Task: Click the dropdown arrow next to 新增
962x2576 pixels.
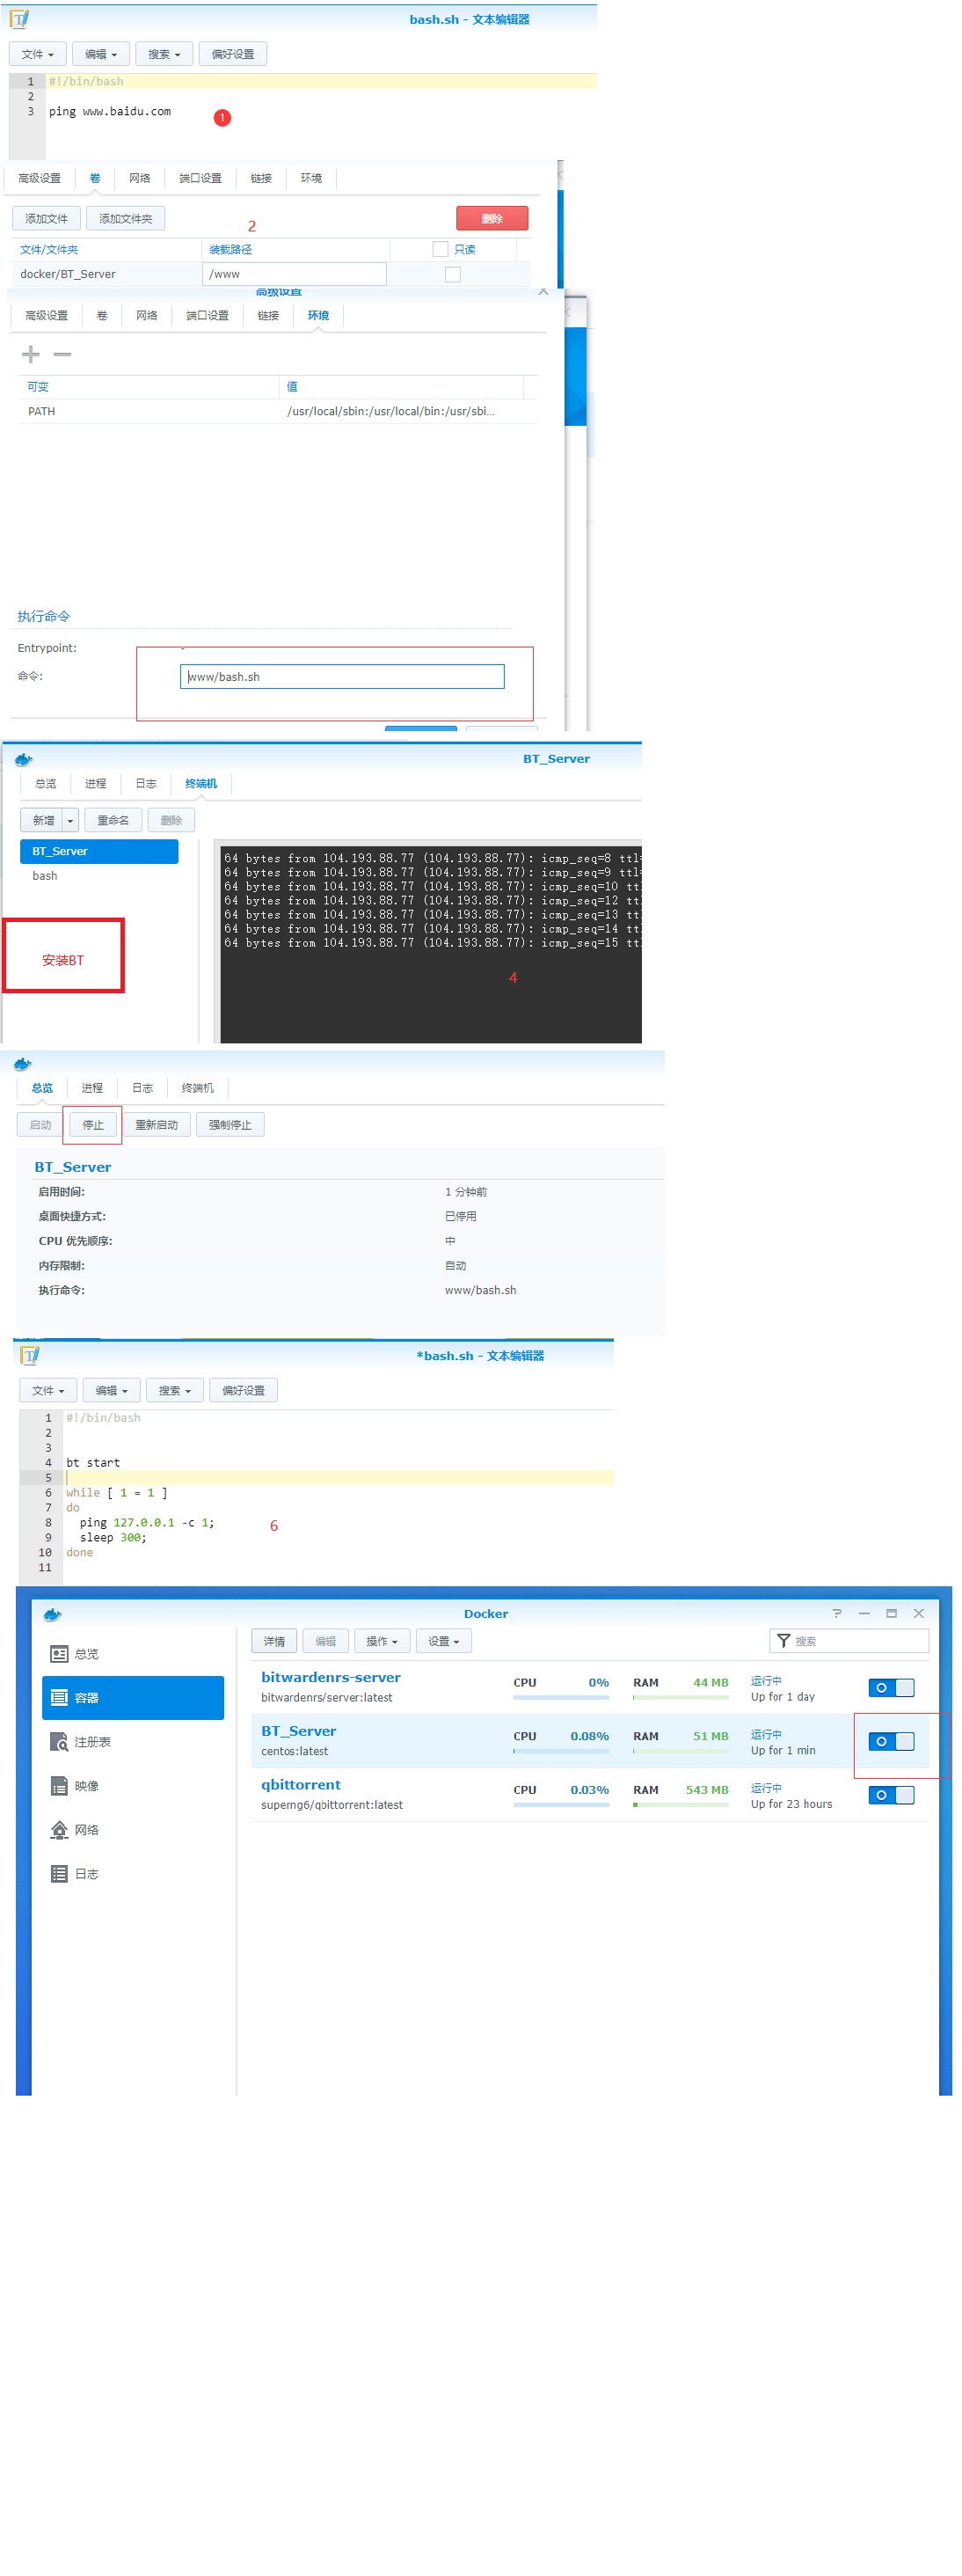Action: [x=70, y=820]
